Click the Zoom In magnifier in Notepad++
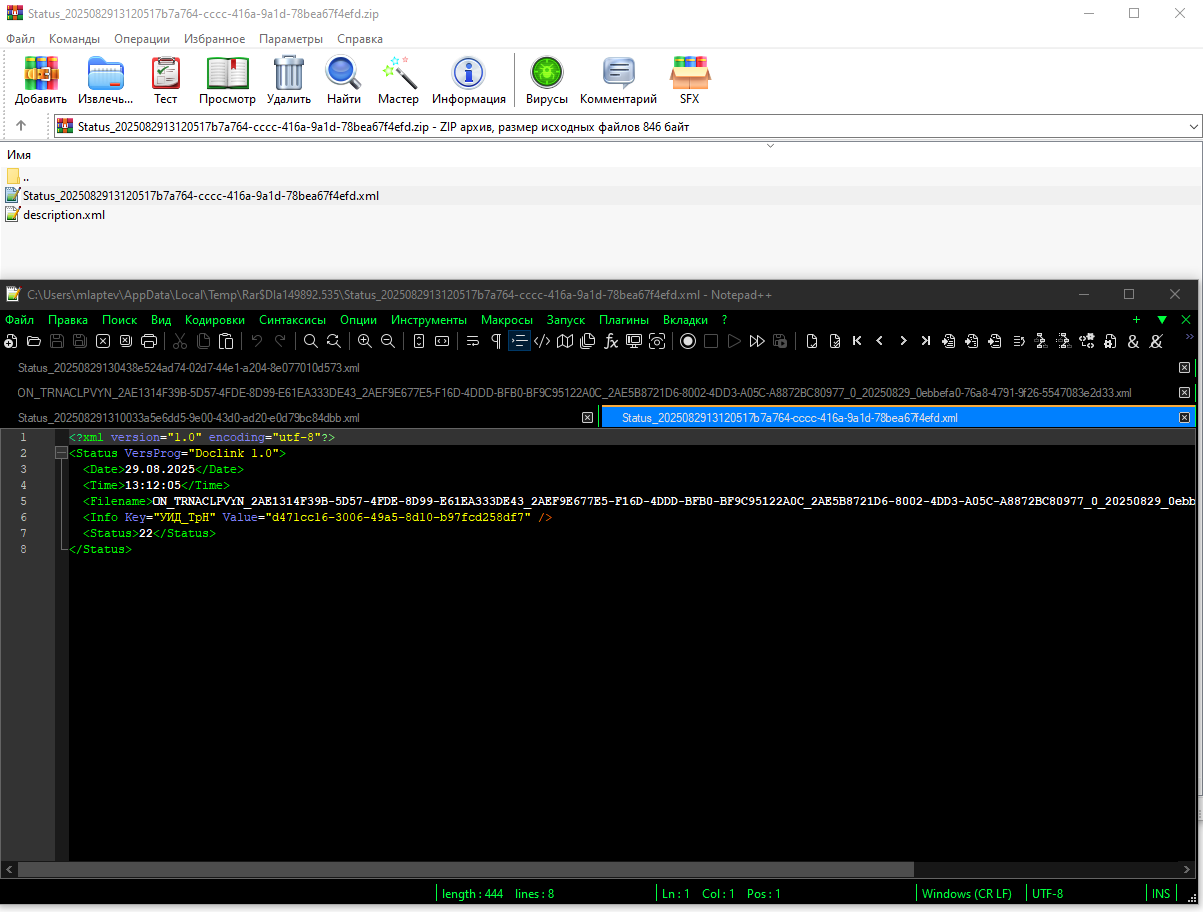The width and height of the screenshot is (1203, 912). point(364,341)
